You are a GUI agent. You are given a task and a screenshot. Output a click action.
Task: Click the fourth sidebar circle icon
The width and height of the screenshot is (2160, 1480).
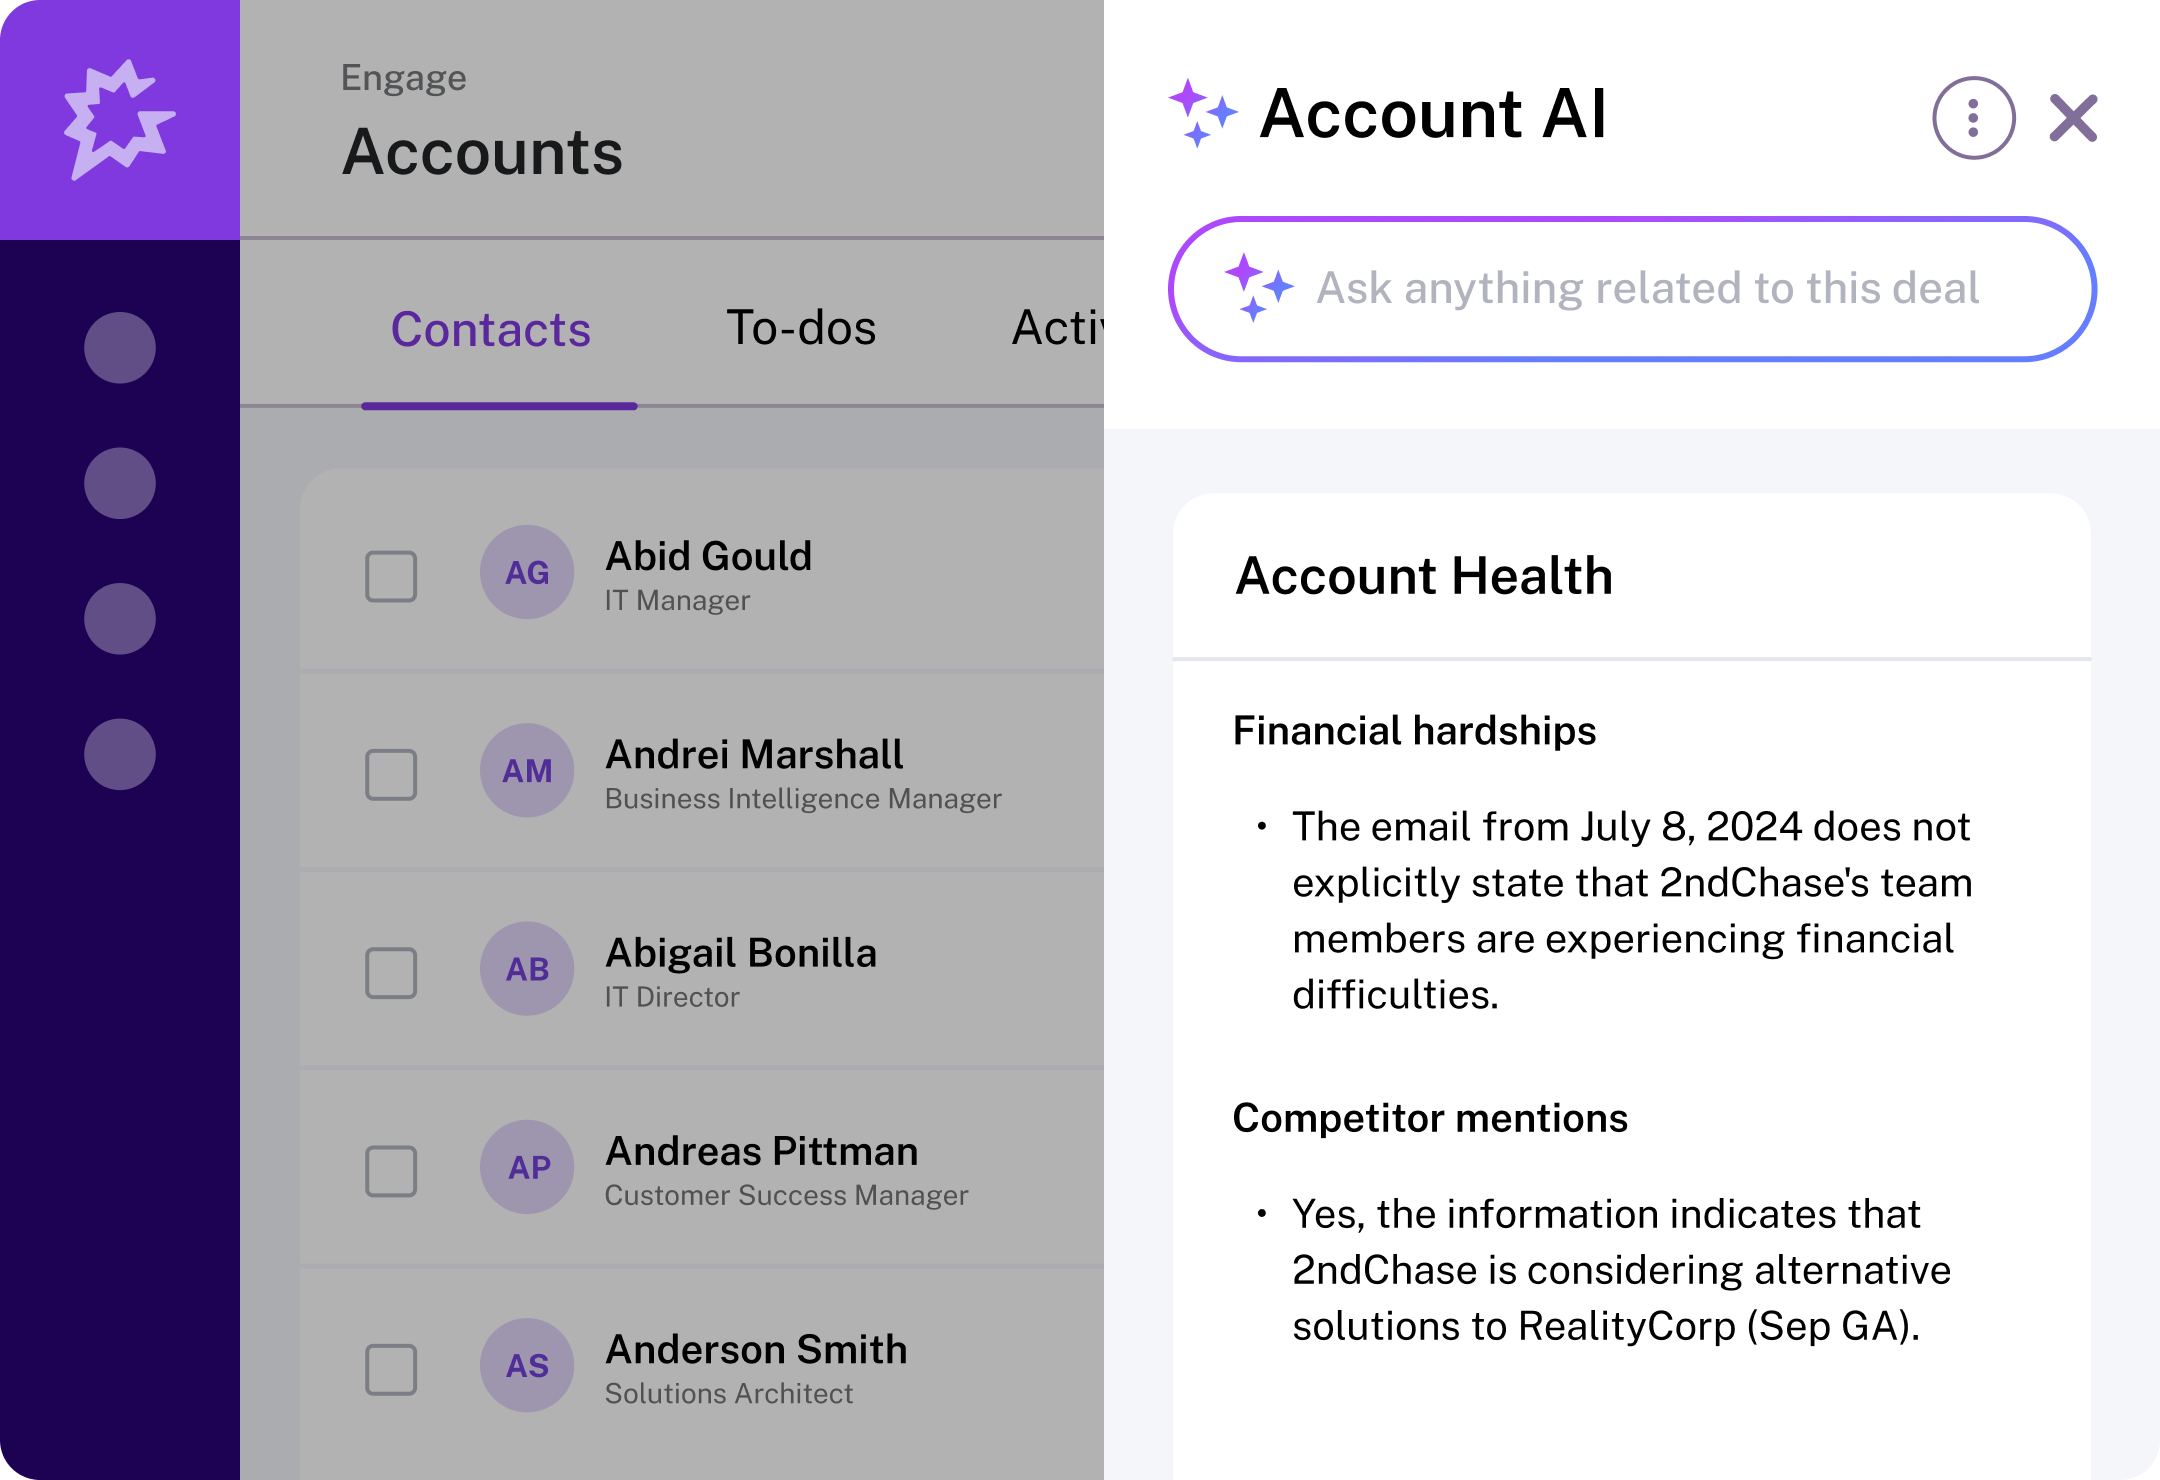click(120, 754)
